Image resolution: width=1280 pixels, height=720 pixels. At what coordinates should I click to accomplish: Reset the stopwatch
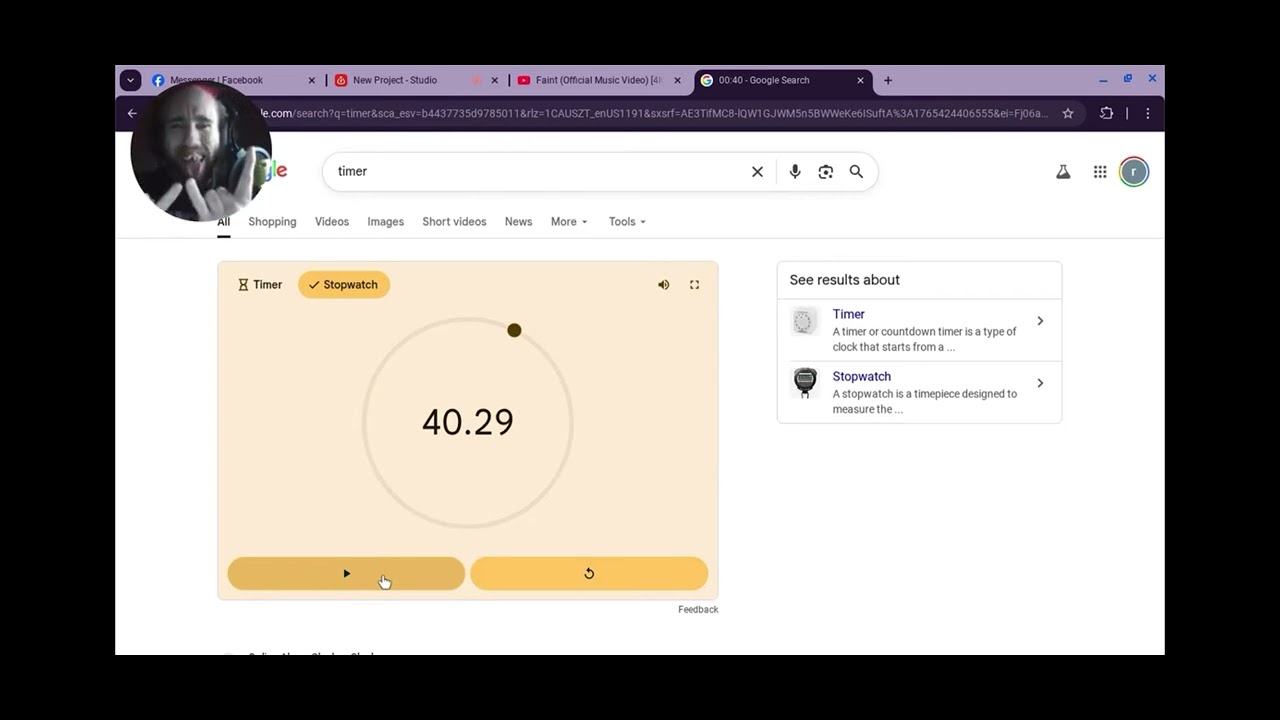589,573
